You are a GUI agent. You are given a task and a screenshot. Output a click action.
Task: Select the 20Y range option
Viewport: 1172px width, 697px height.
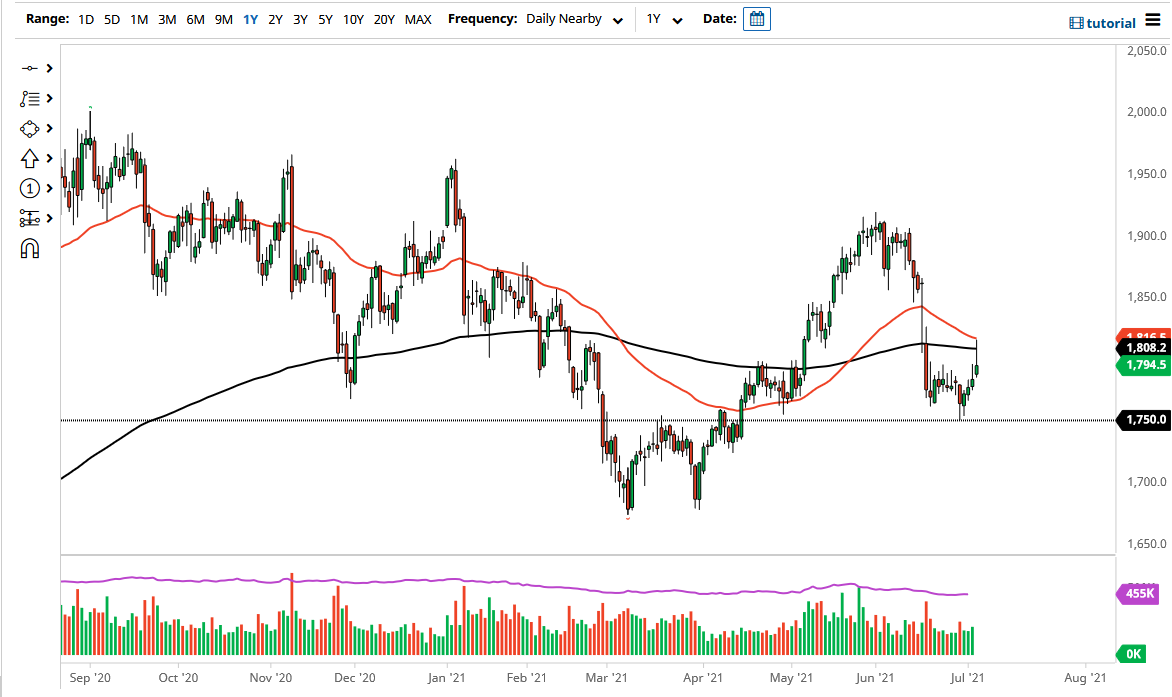(x=384, y=19)
